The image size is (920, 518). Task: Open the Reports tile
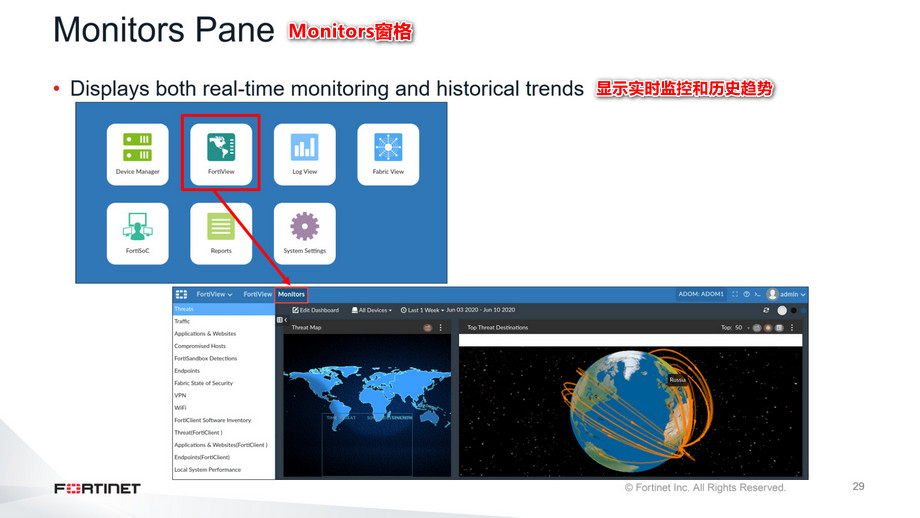(x=221, y=233)
